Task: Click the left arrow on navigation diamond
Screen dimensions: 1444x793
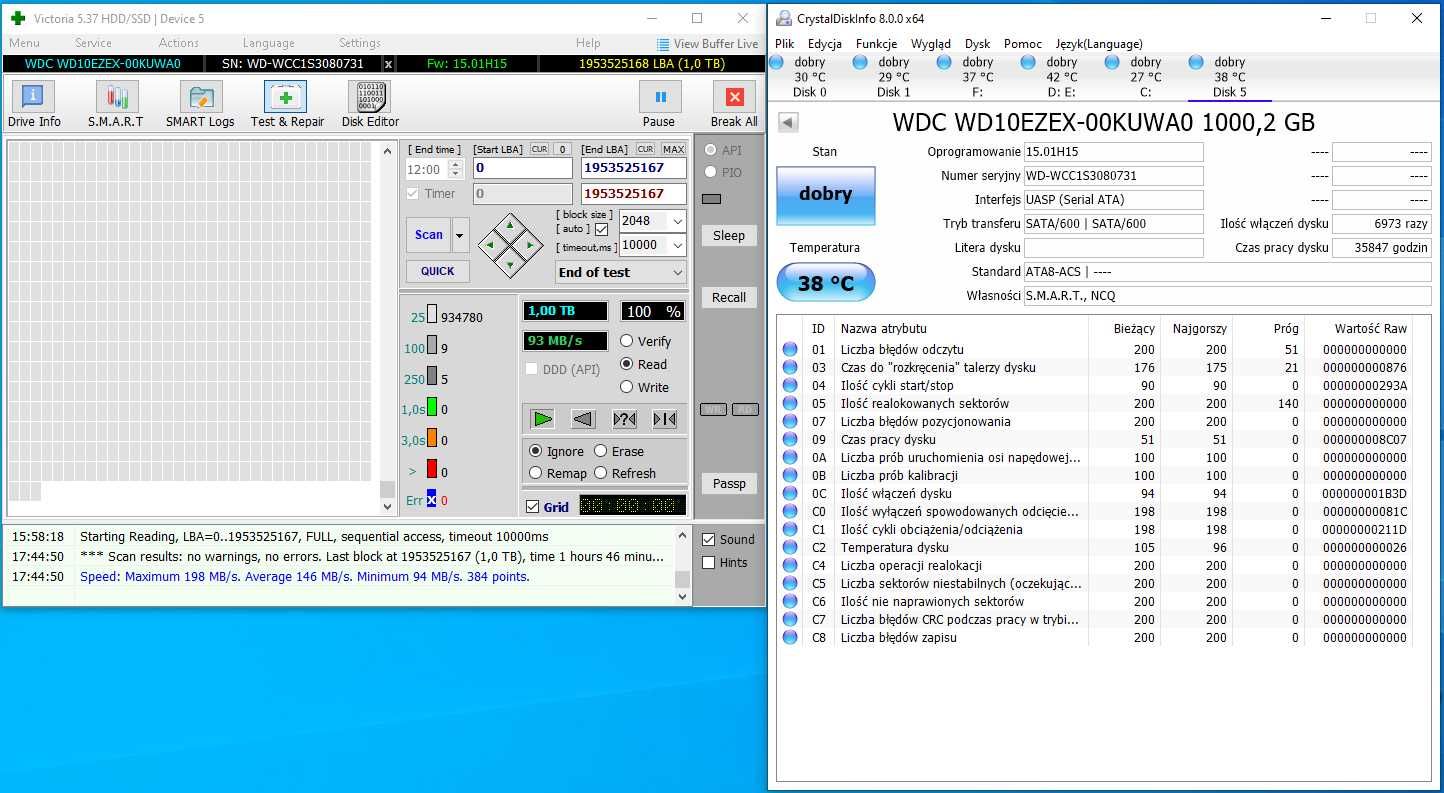Action: coord(490,245)
